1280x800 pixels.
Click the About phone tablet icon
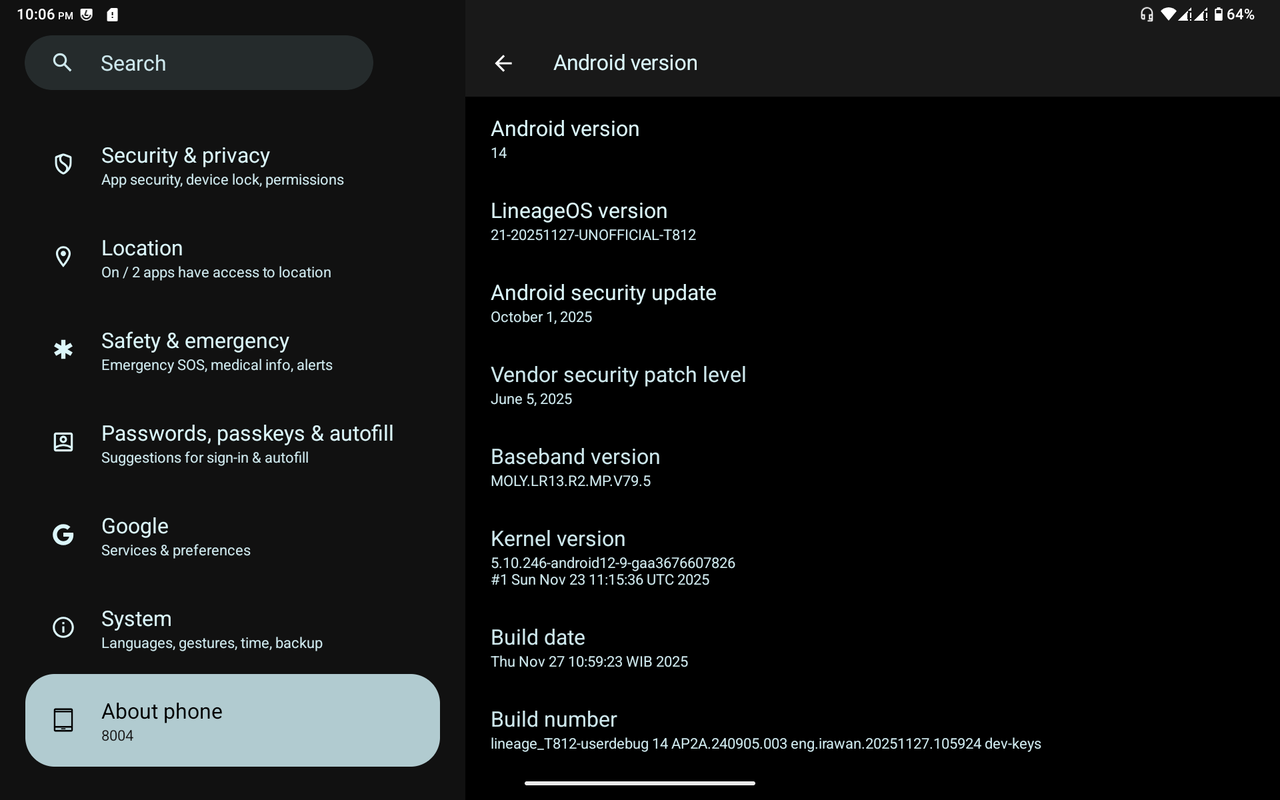(x=63, y=720)
